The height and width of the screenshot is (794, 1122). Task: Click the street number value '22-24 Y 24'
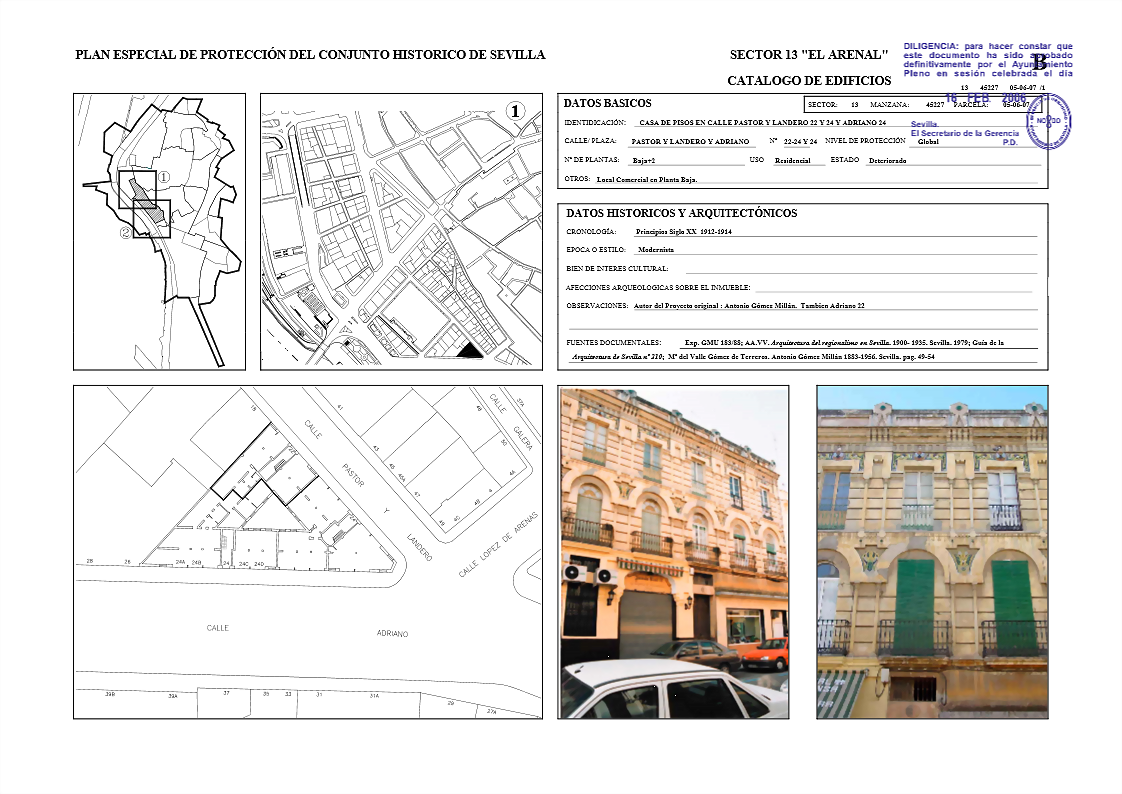[x=800, y=142]
